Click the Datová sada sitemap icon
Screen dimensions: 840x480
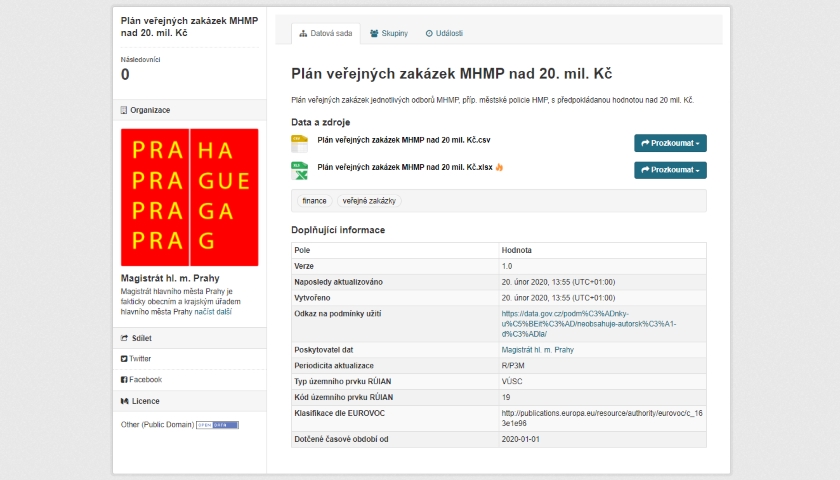coord(303,33)
